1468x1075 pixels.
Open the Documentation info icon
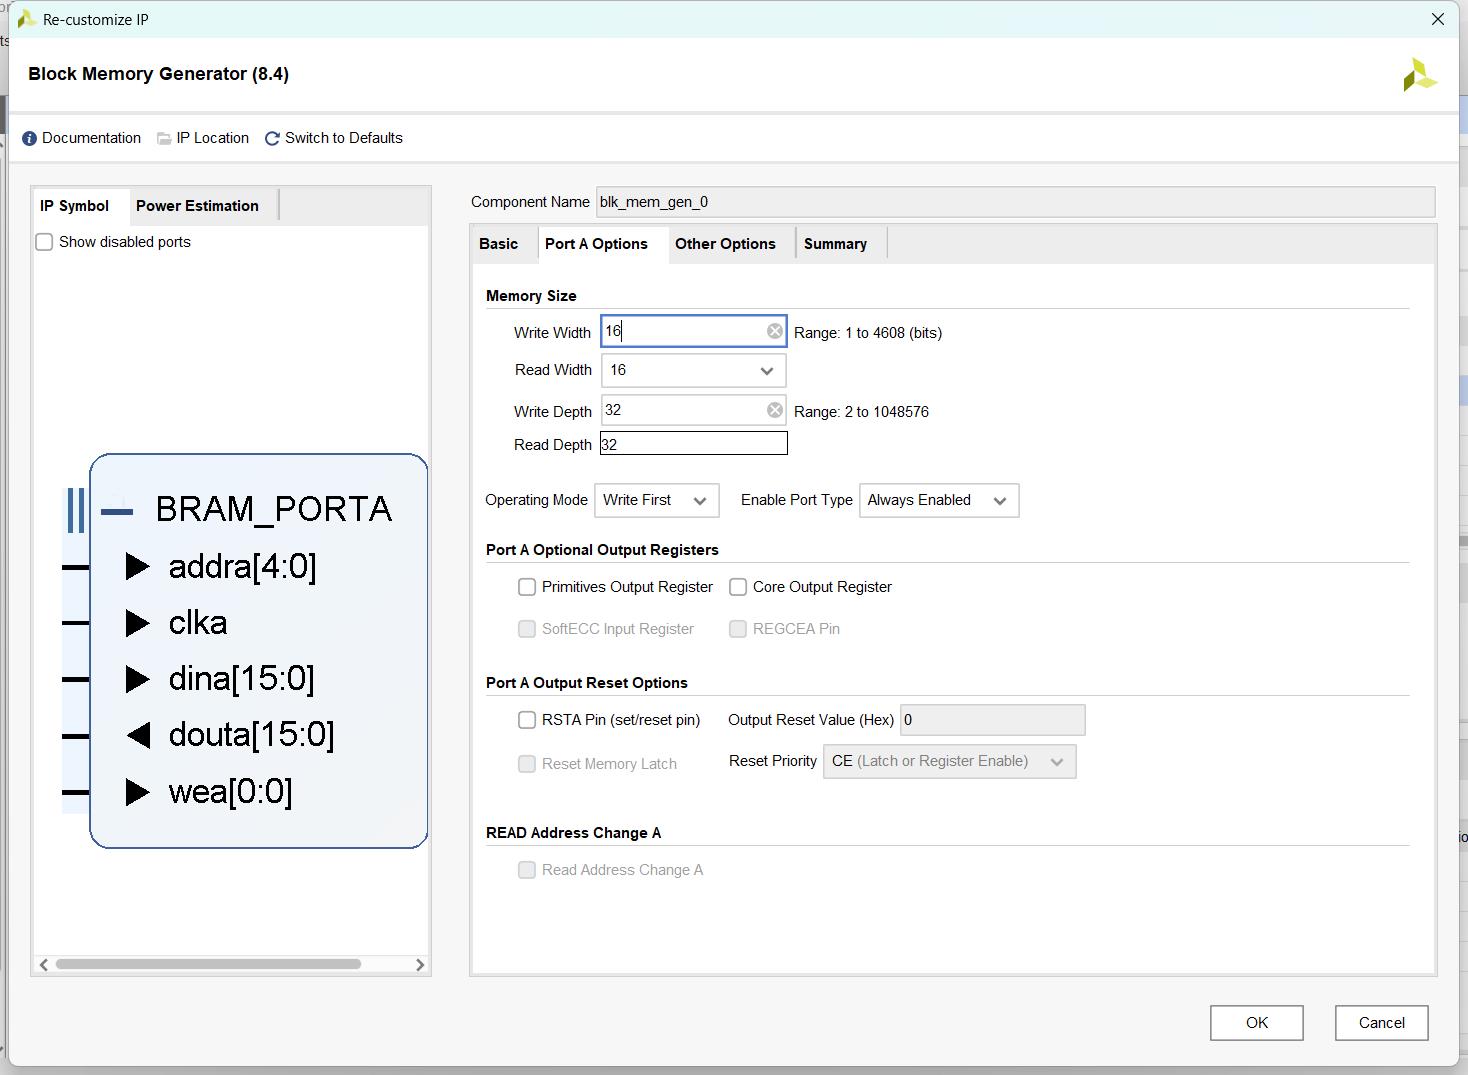pos(29,138)
